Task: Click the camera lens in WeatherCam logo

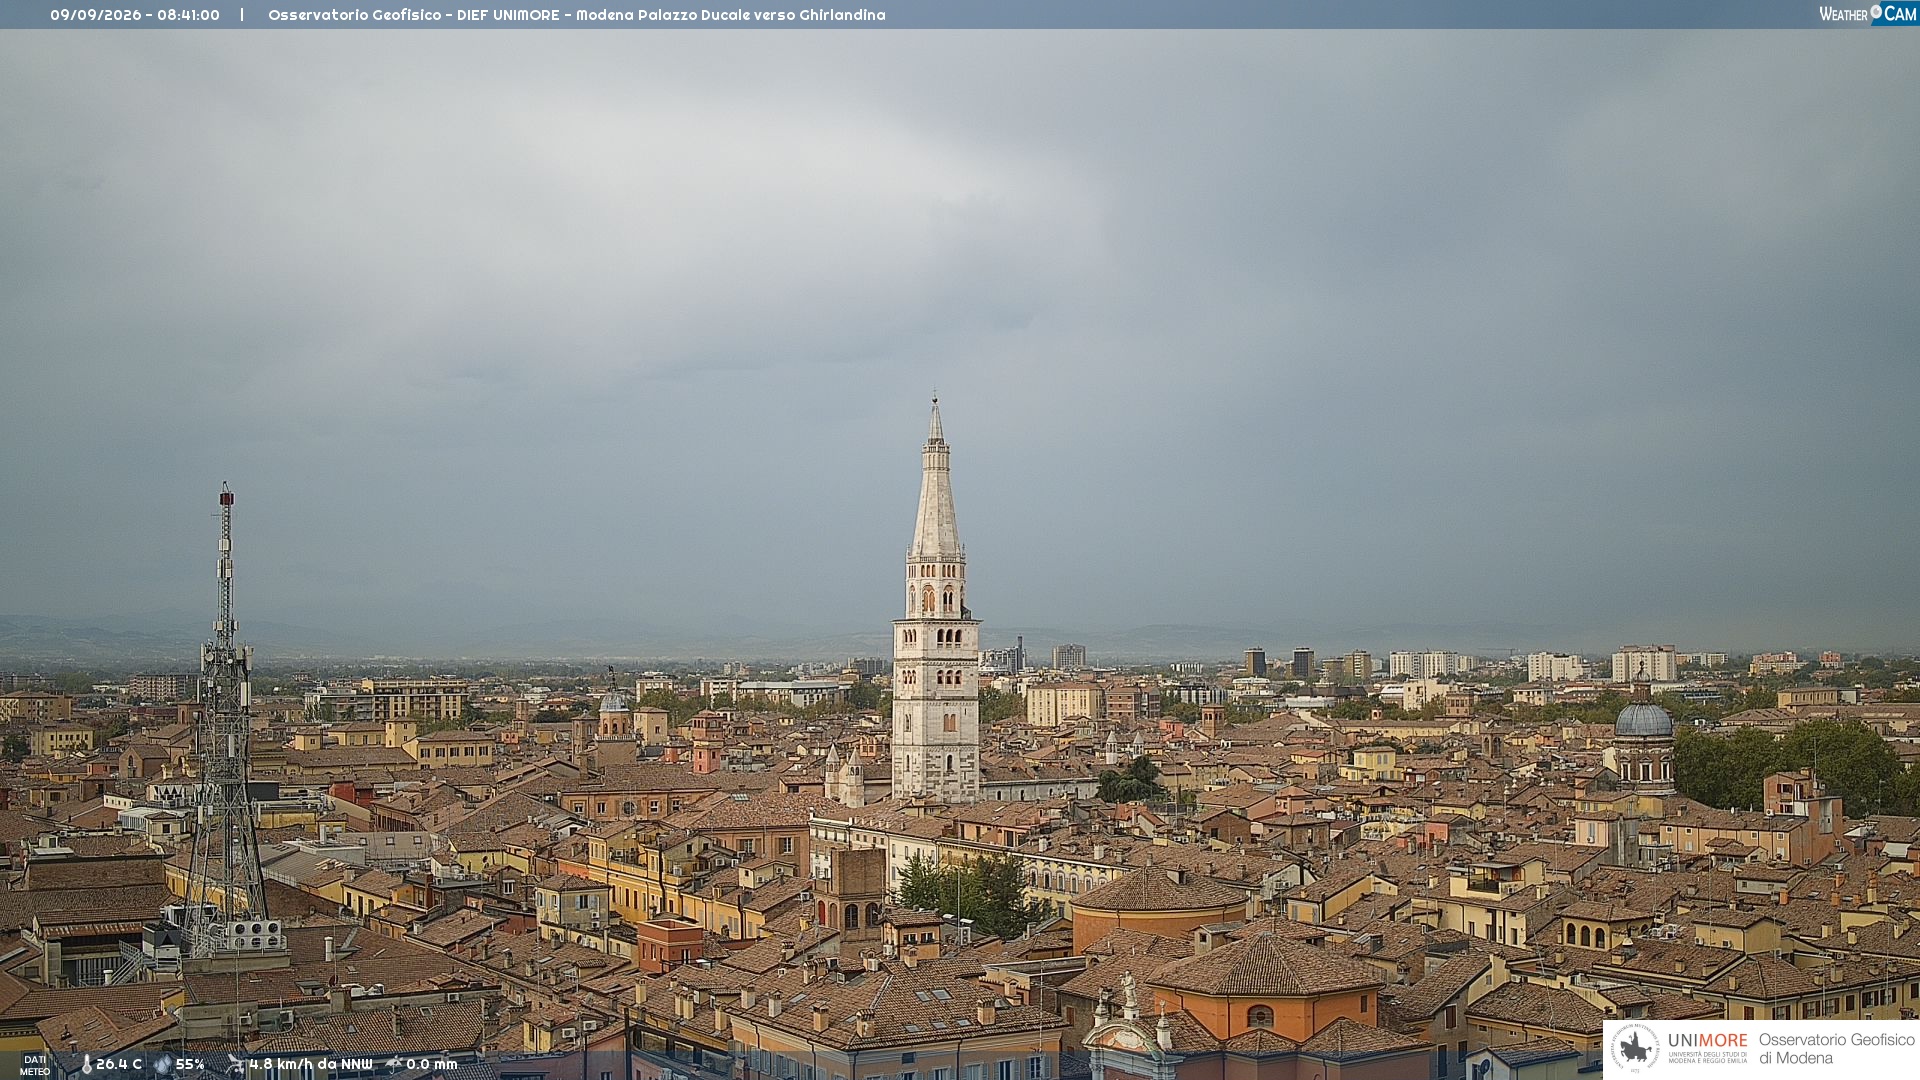Action: [x=1876, y=12]
